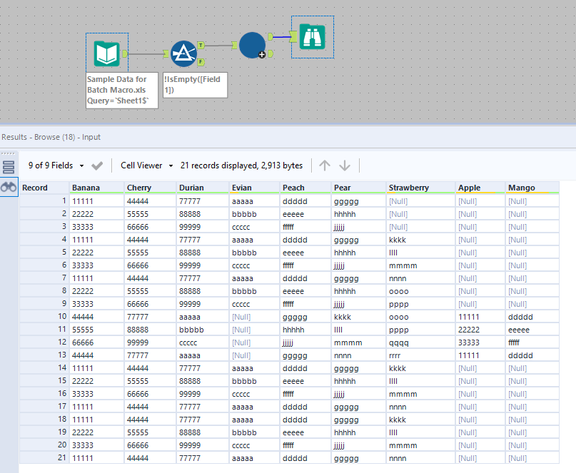The width and height of the screenshot is (576, 473).
Task: Click the wire between Input Data and Filter
Action: click(145, 54)
